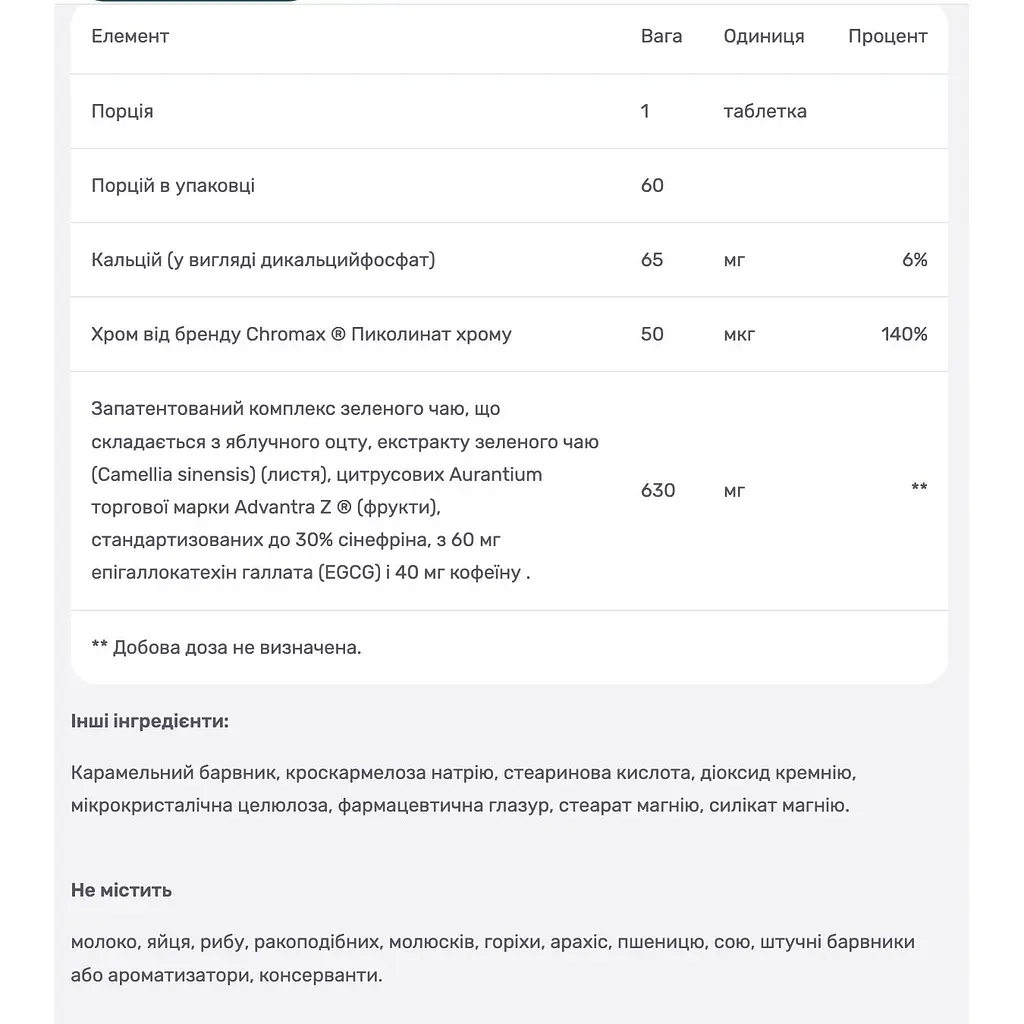Click the Не містить heading
The image size is (1024, 1024).
(121, 890)
